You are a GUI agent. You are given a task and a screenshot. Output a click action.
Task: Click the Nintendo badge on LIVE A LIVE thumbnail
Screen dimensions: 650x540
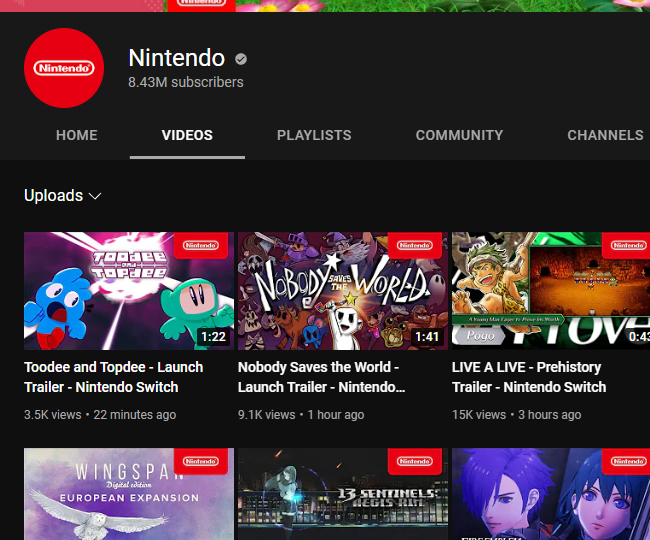[x=626, y=245]
